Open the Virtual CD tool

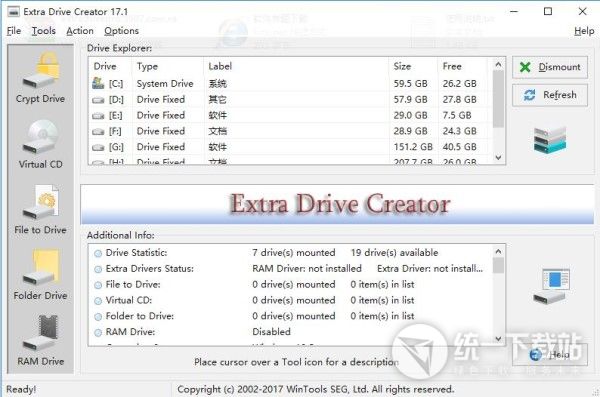[40, 144]
